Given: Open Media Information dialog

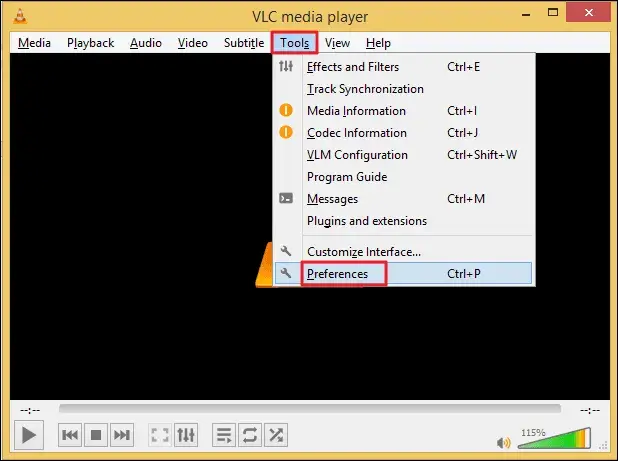Looking at the screenshot, I should click(x=403, y=111).
